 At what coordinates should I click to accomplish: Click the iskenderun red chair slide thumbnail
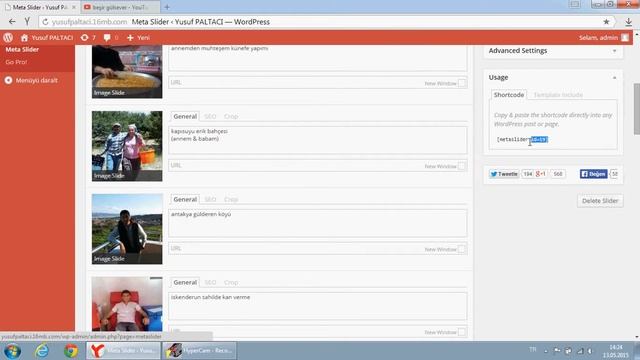127,304
